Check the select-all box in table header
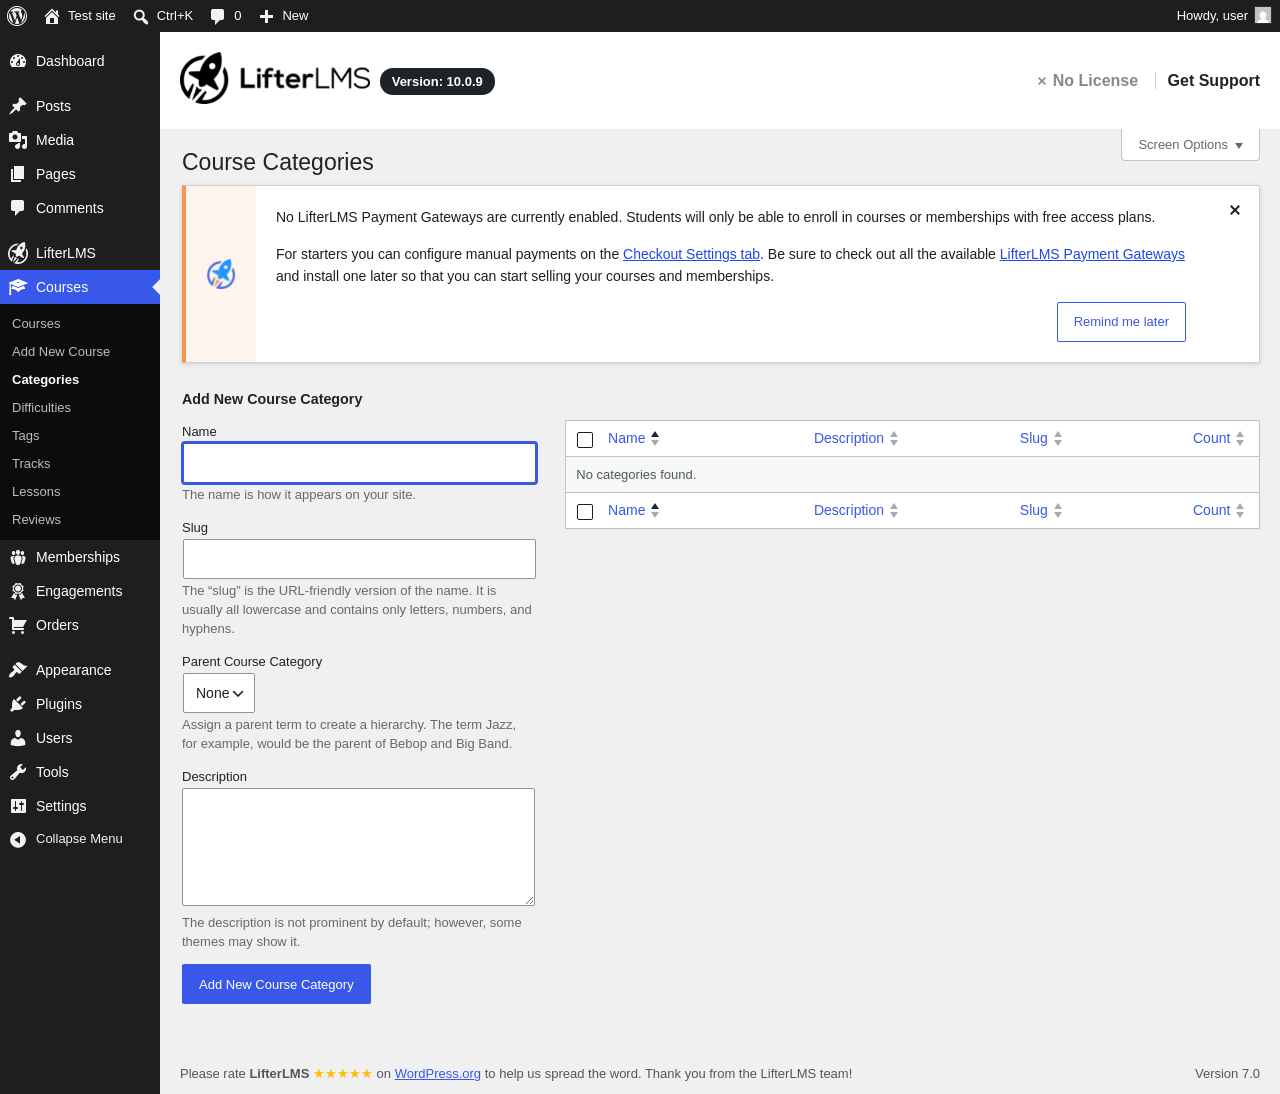Screen dimensions: 1280x1094 click(585, 440)
